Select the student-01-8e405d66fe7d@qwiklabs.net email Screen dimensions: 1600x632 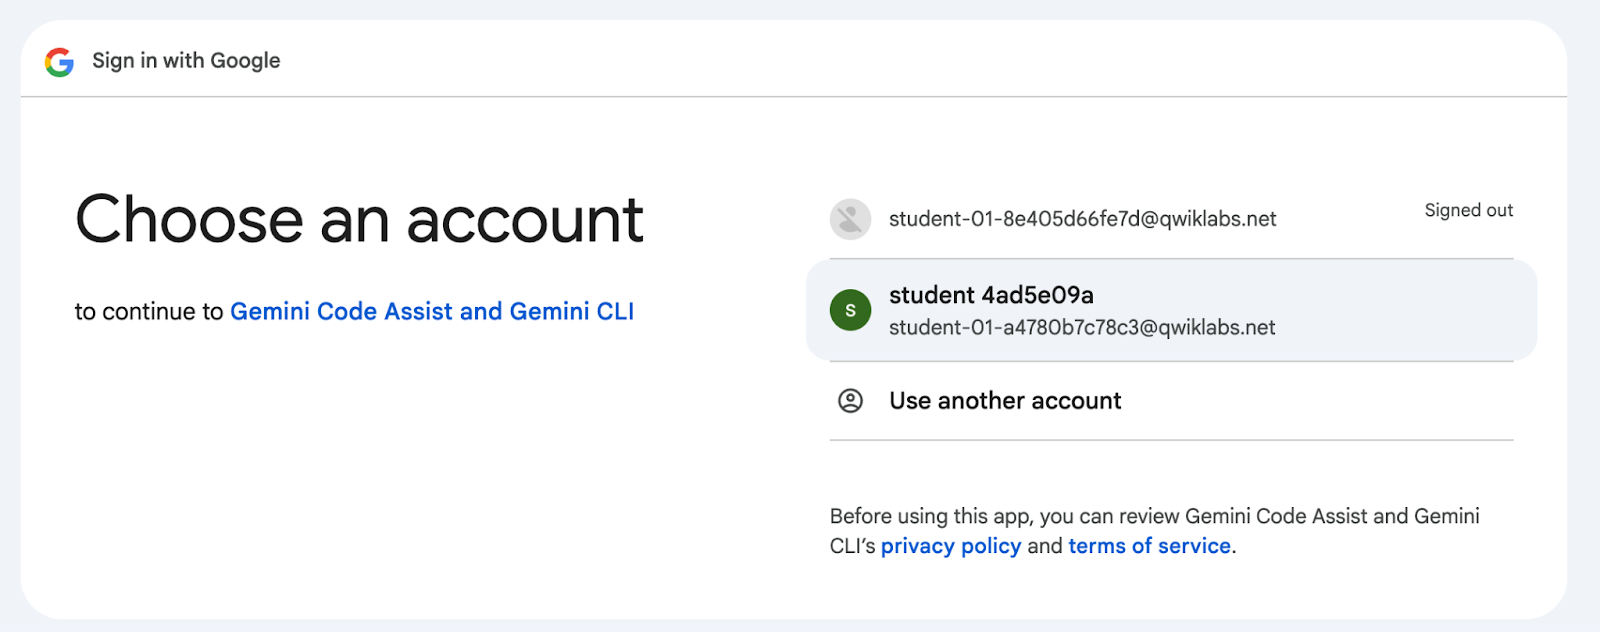click(1082, 219)
